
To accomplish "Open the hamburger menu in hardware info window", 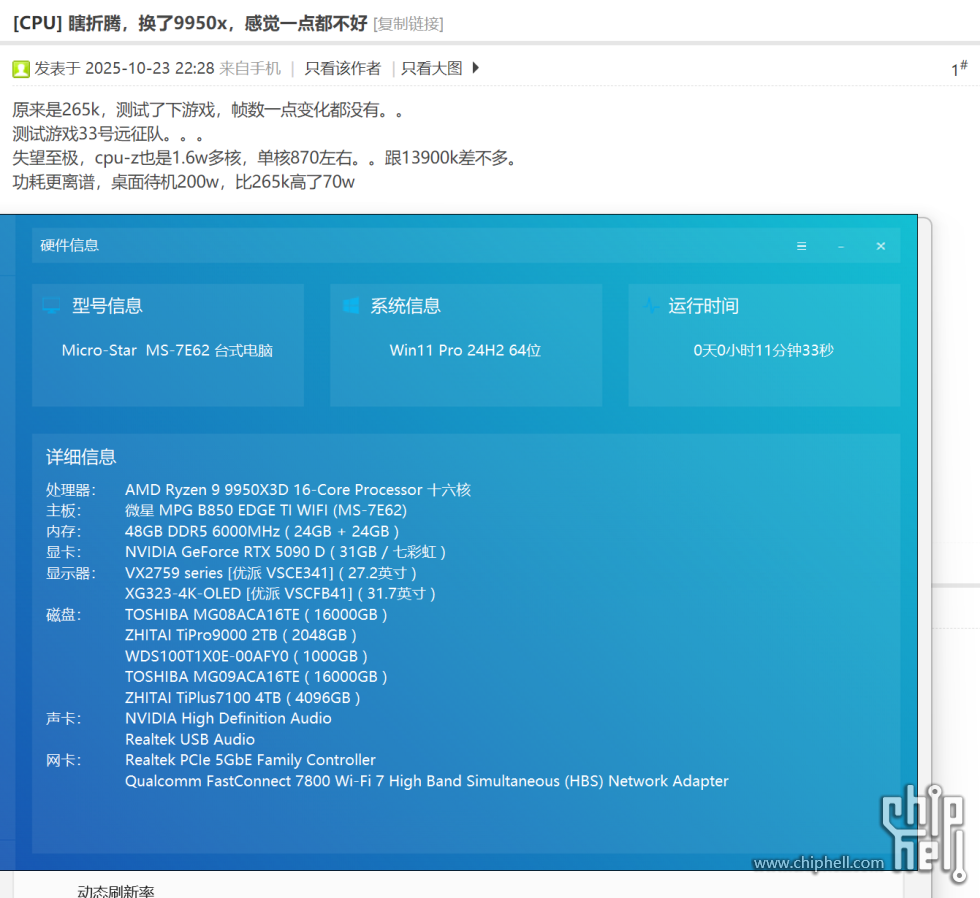I will [x=801, y=246].
